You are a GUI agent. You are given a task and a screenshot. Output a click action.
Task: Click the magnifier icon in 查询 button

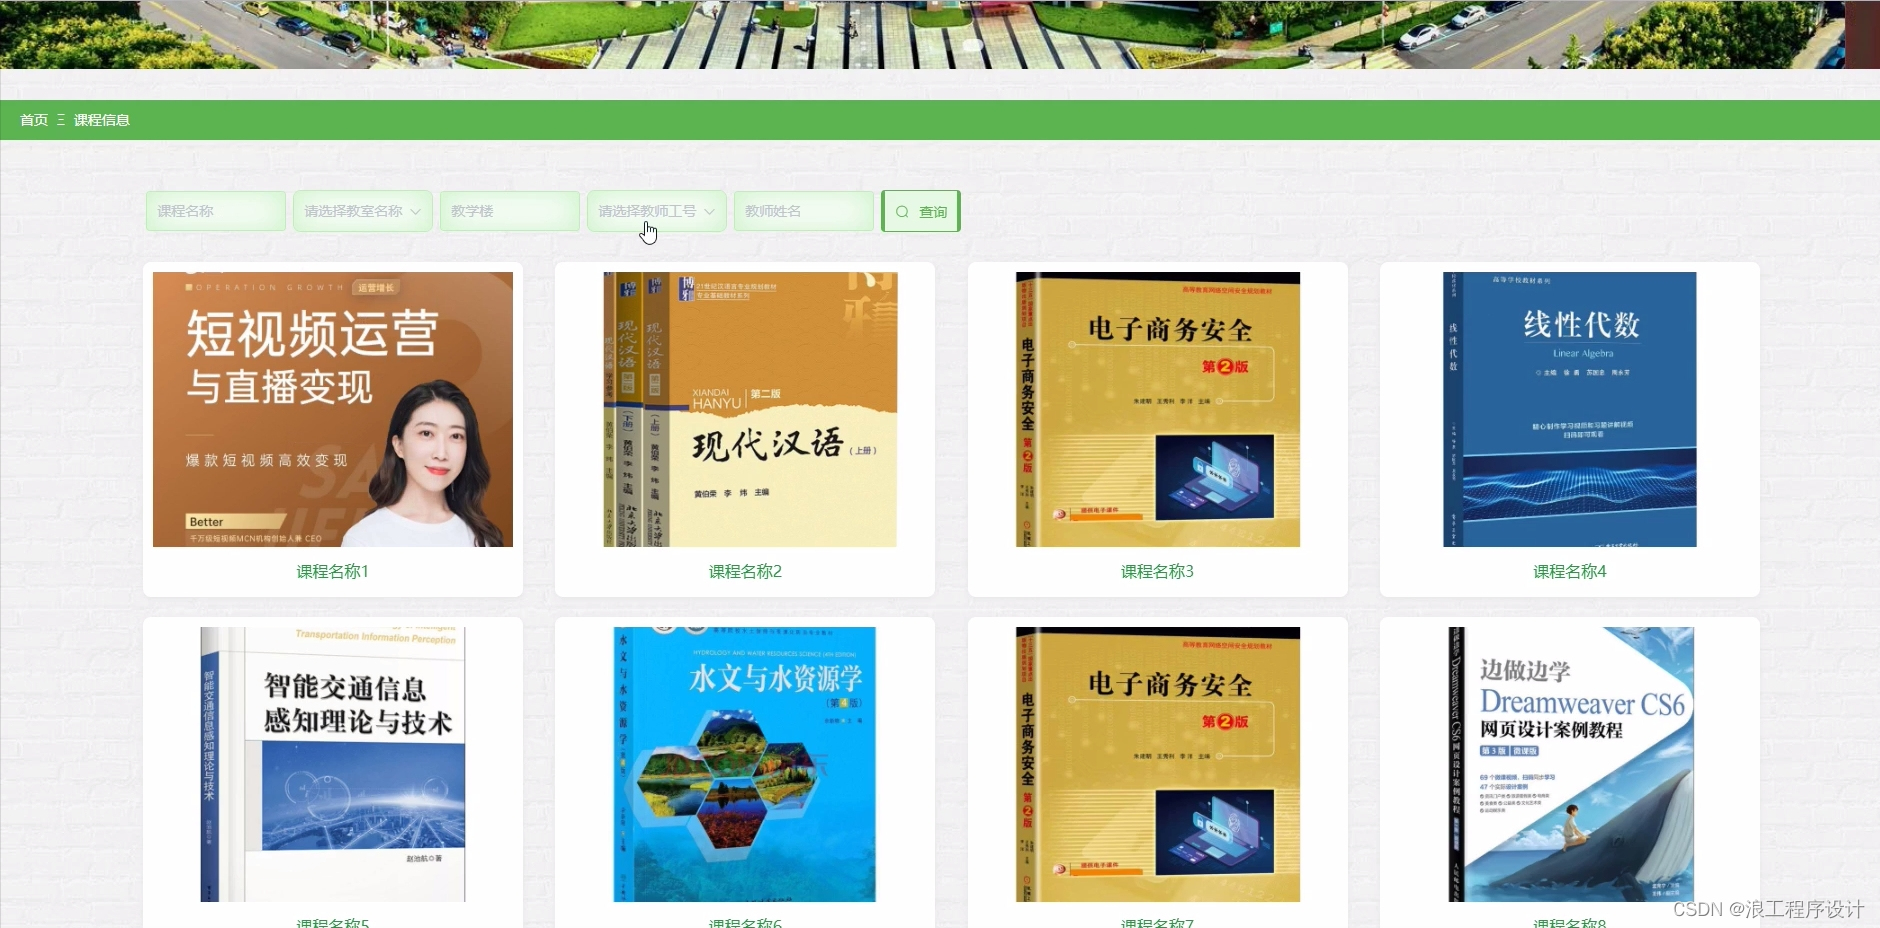902,212
